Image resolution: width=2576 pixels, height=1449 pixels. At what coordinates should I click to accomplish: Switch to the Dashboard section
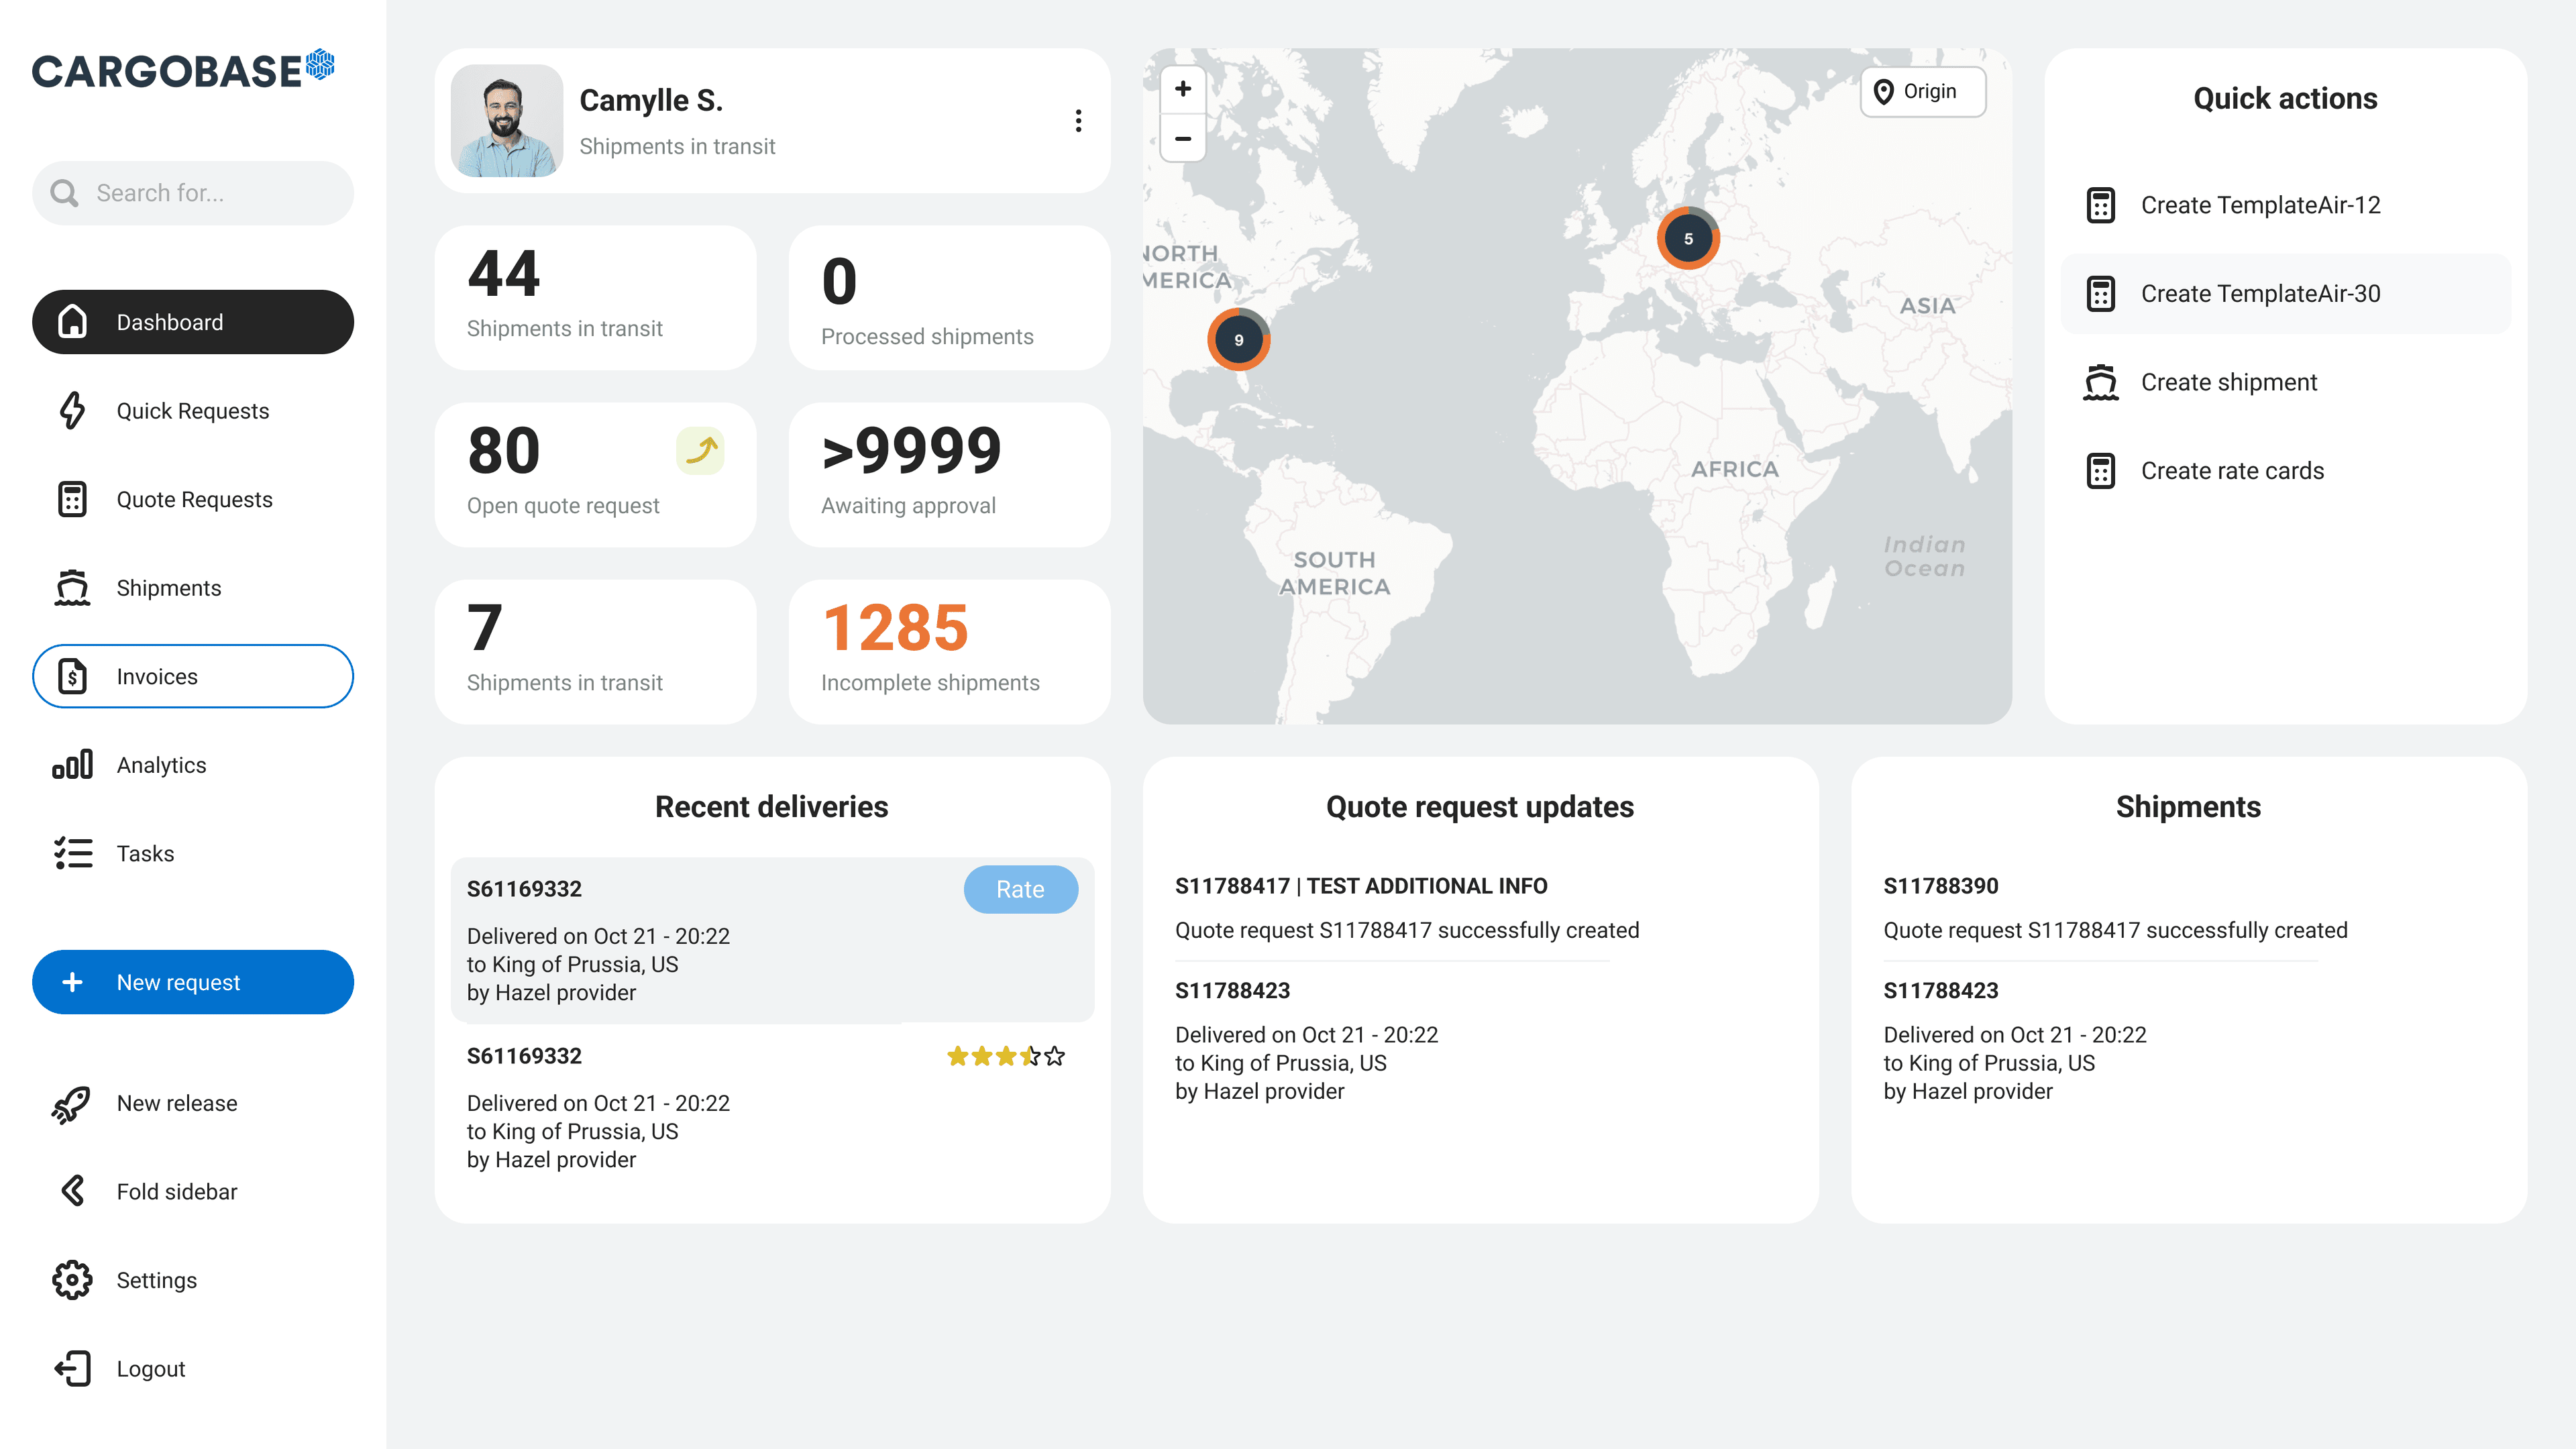[192, 321]
